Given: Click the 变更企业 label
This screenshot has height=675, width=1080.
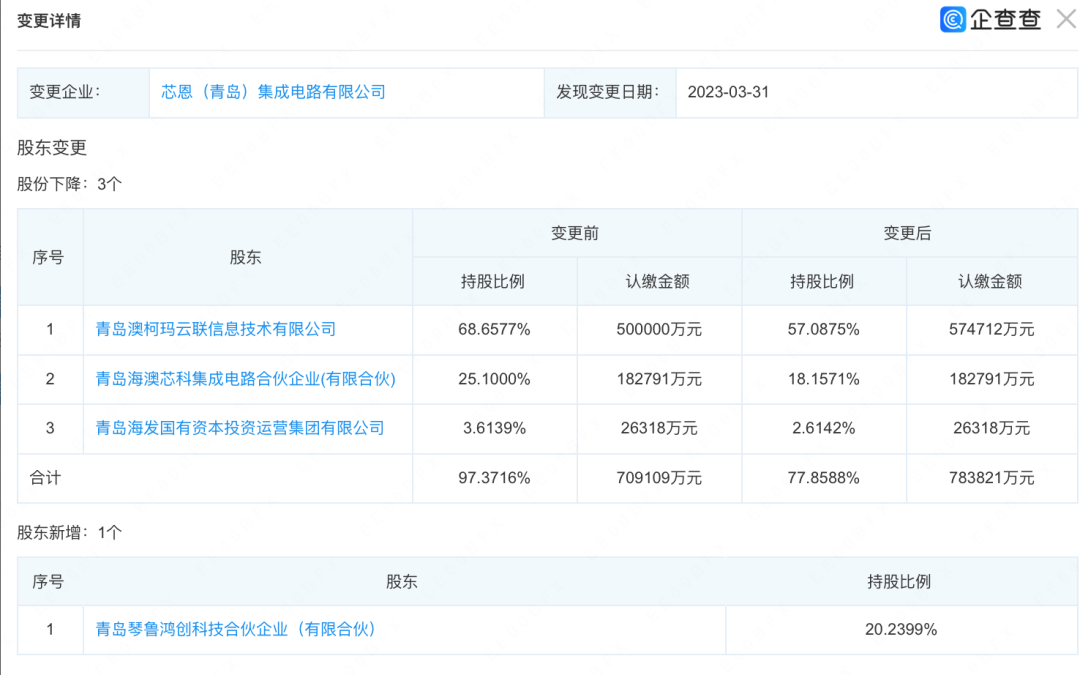Looking at the screenshot, I should pos(65,92).
